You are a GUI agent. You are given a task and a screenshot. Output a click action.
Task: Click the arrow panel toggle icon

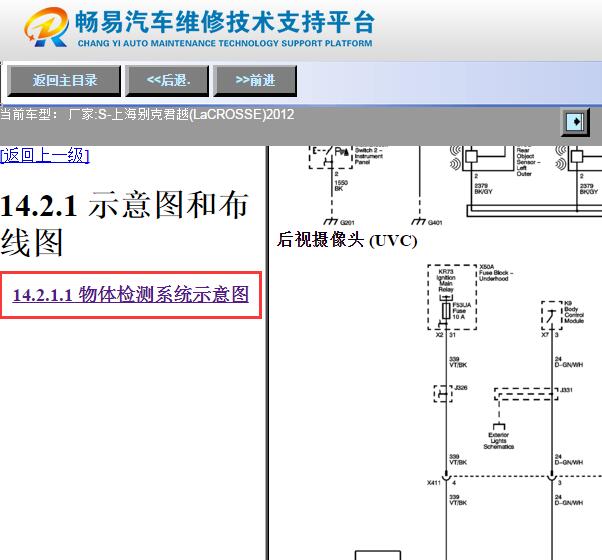tap(575, 122)
